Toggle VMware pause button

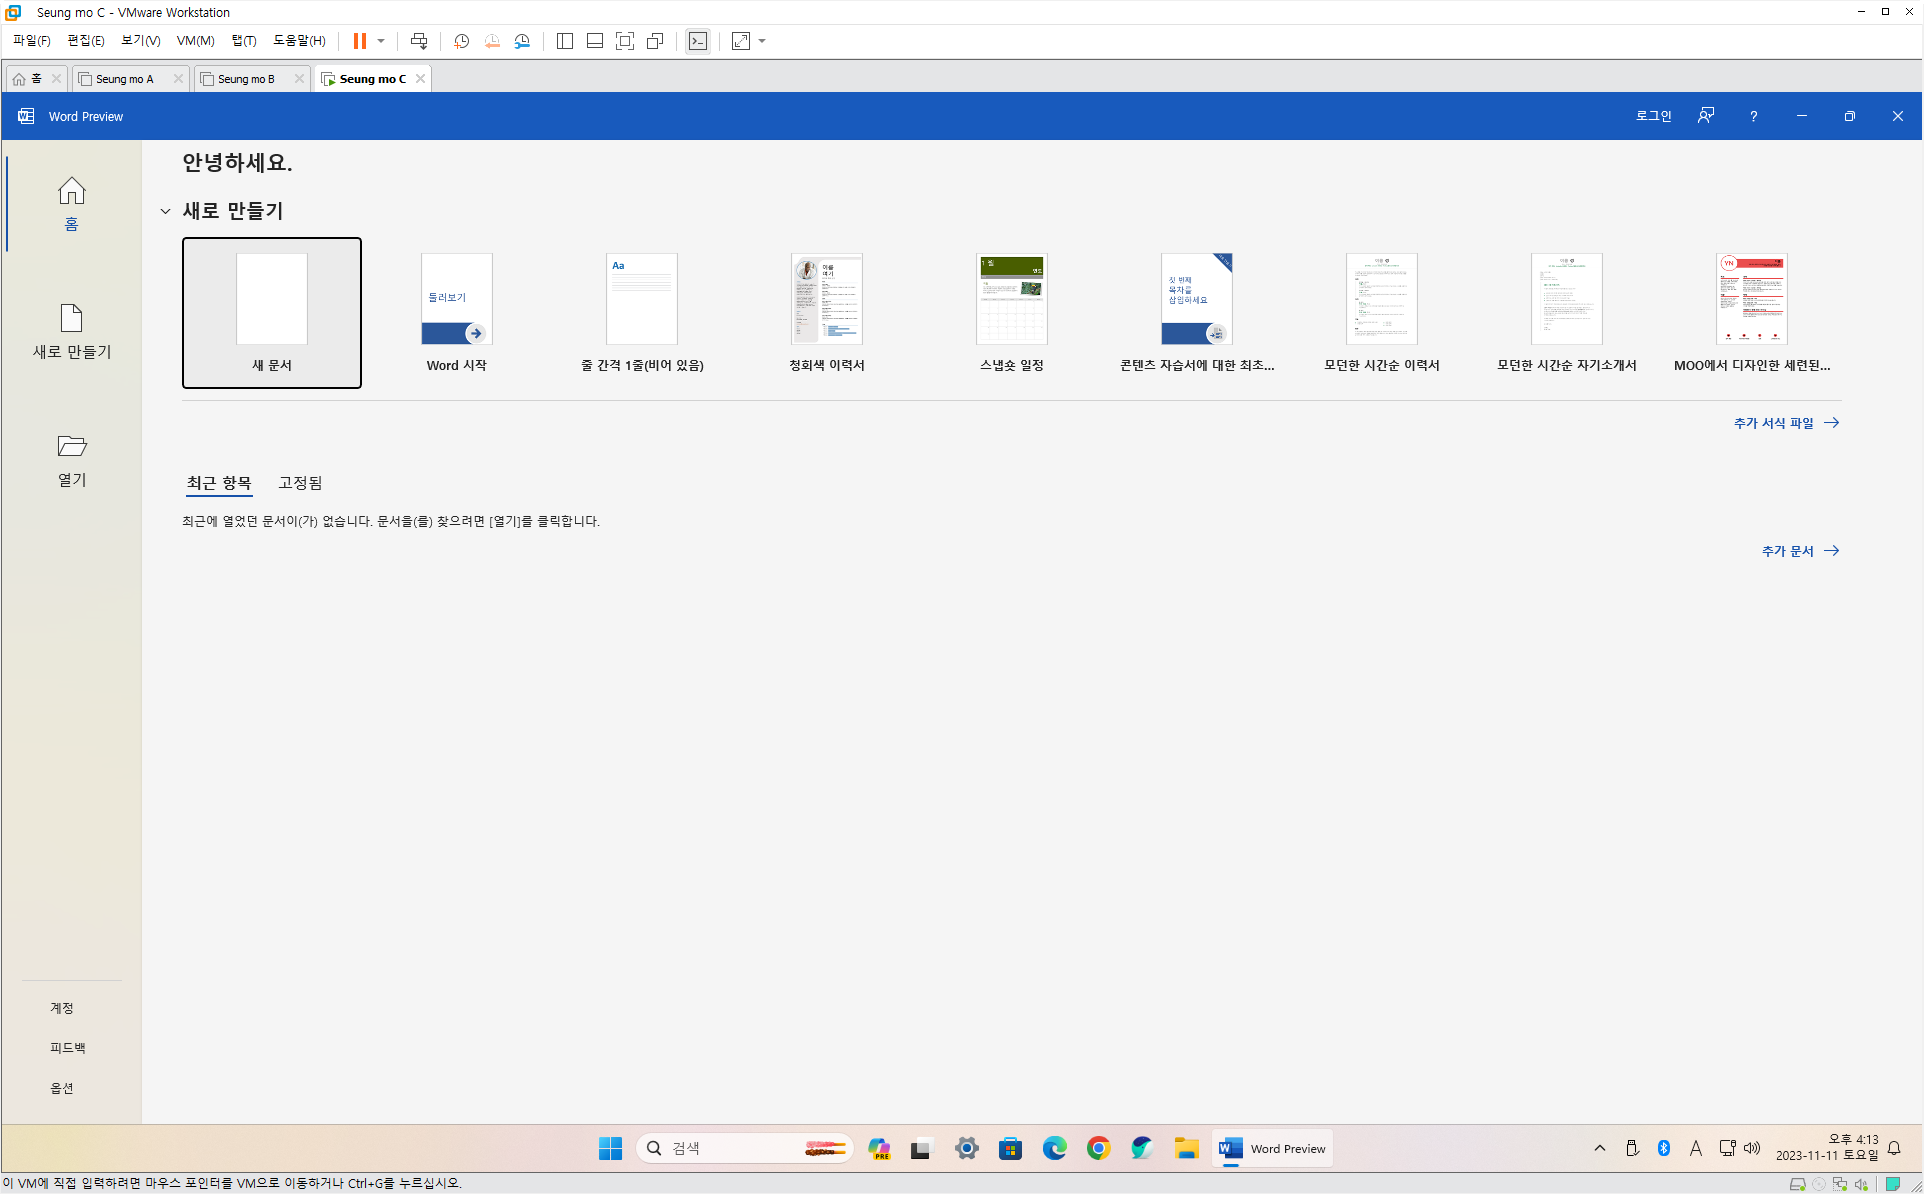(359, 41)
